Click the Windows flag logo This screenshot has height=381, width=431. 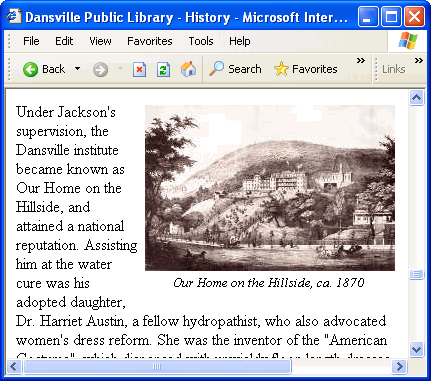click(408, 41)
